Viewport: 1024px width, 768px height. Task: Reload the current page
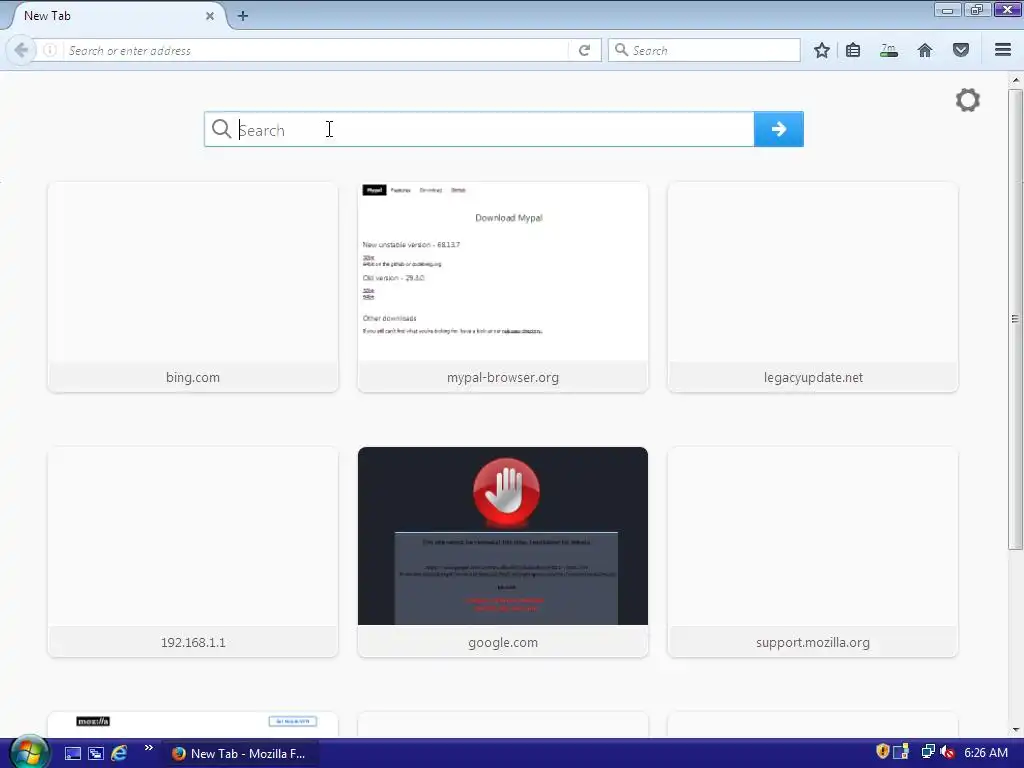pyautogui.click(x=584, y=50)
